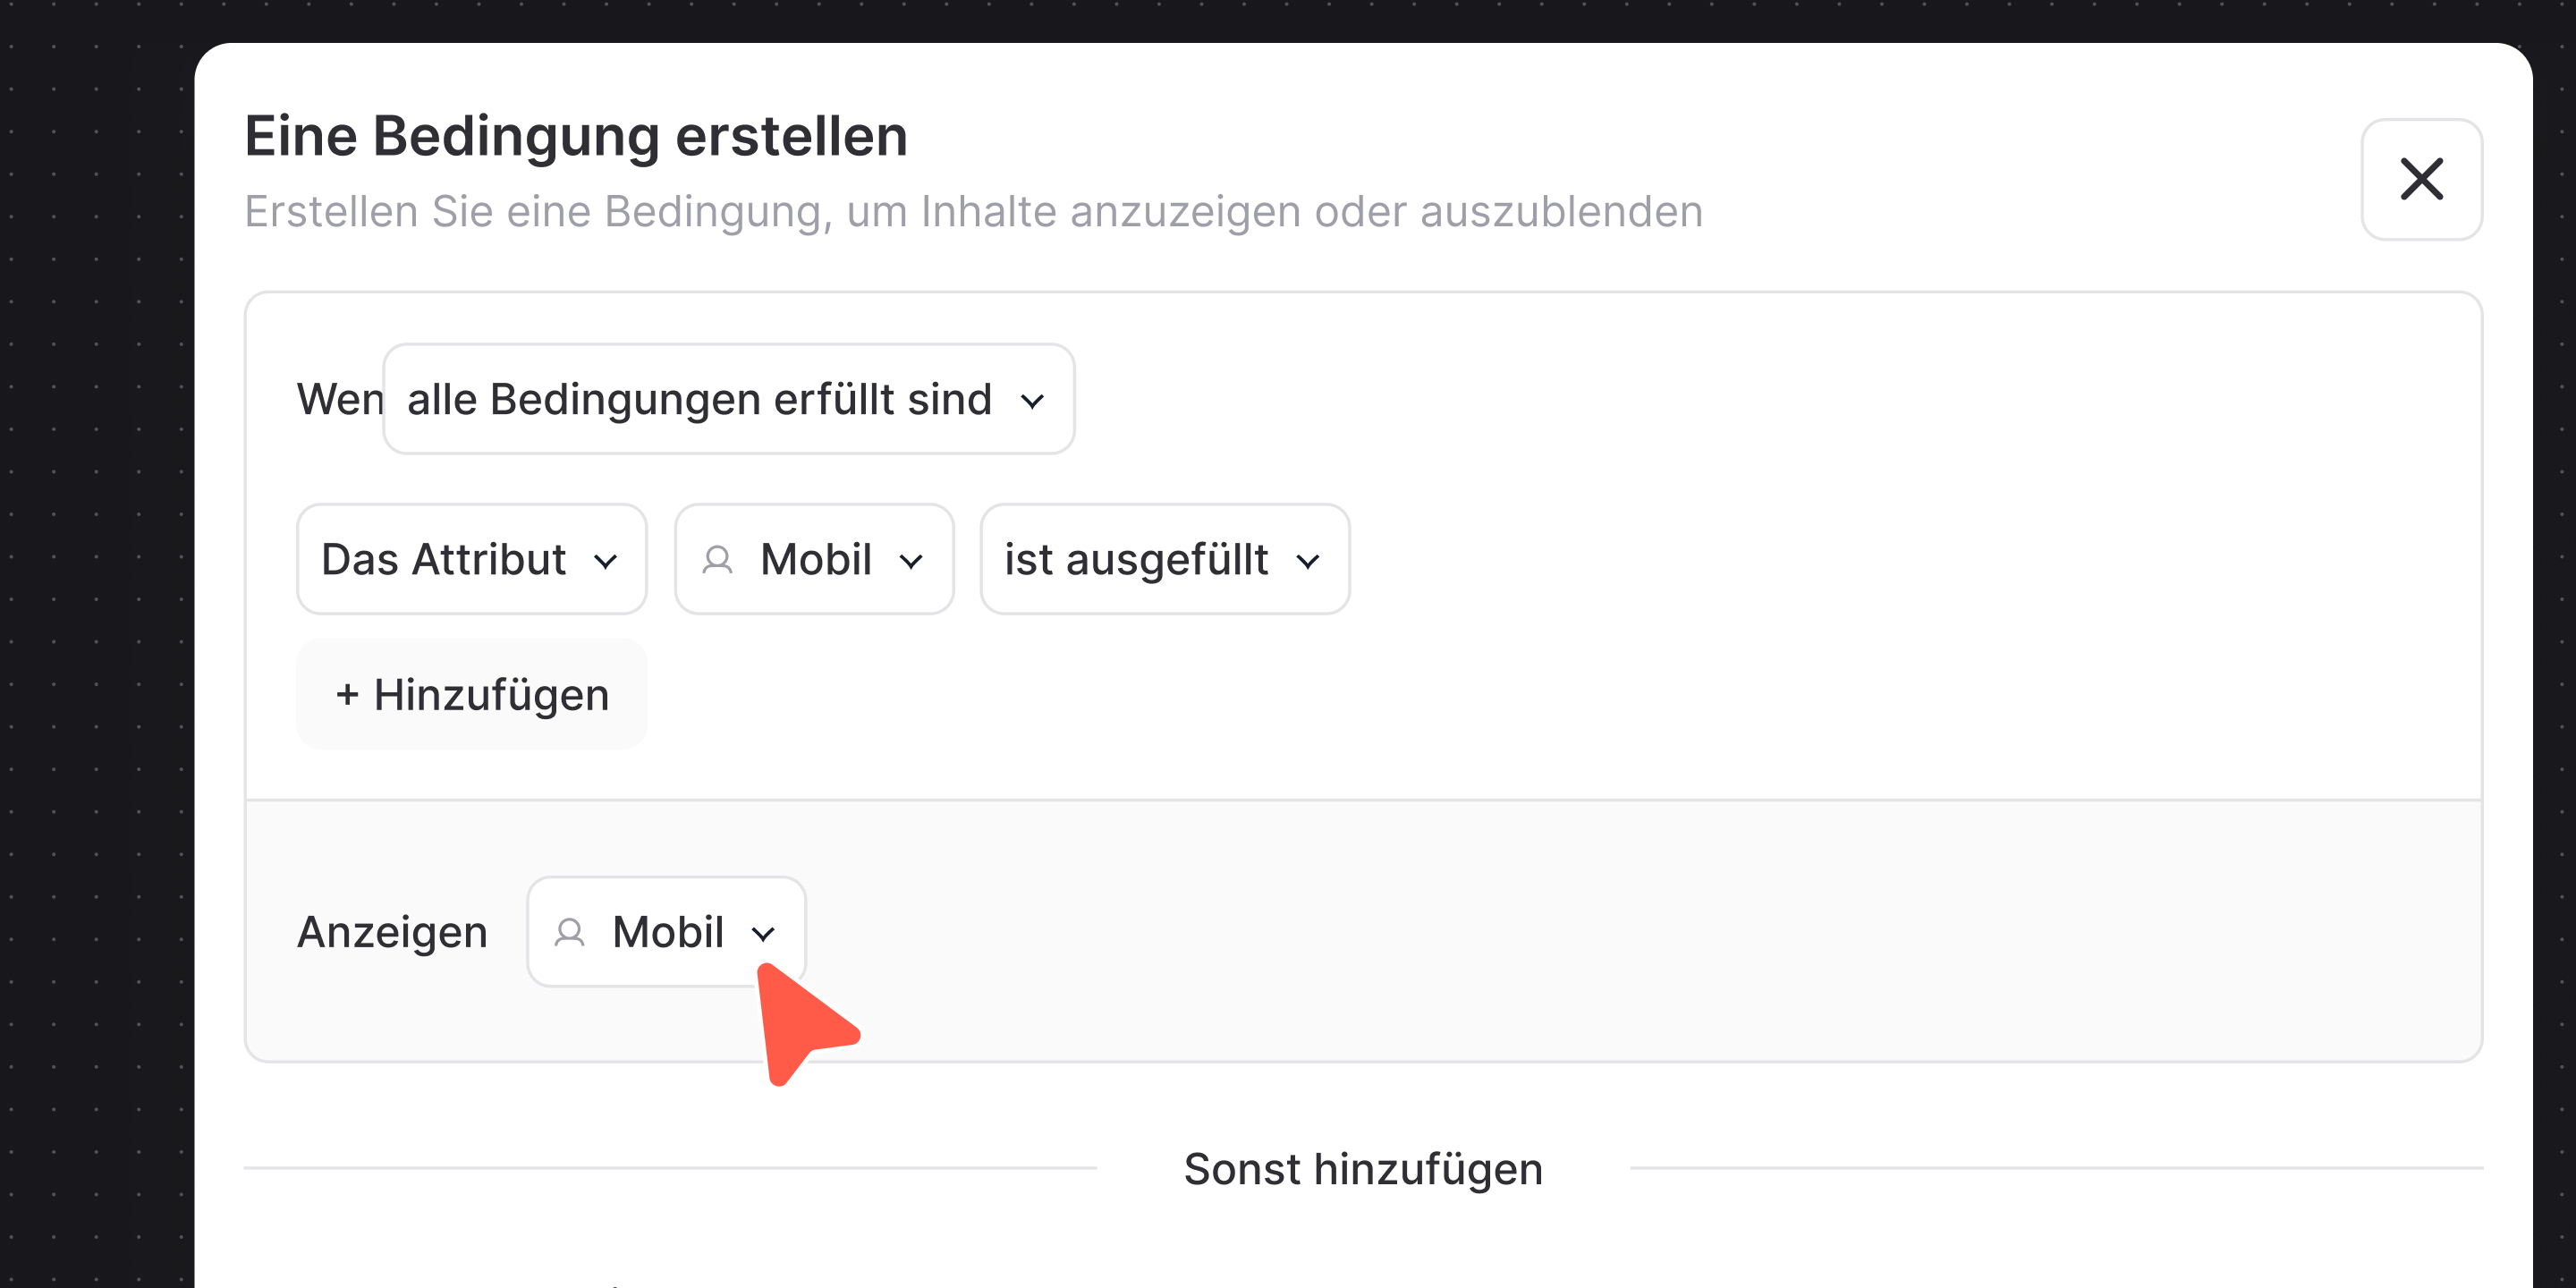Click the + Hinzufügen button

pos(471,694)
